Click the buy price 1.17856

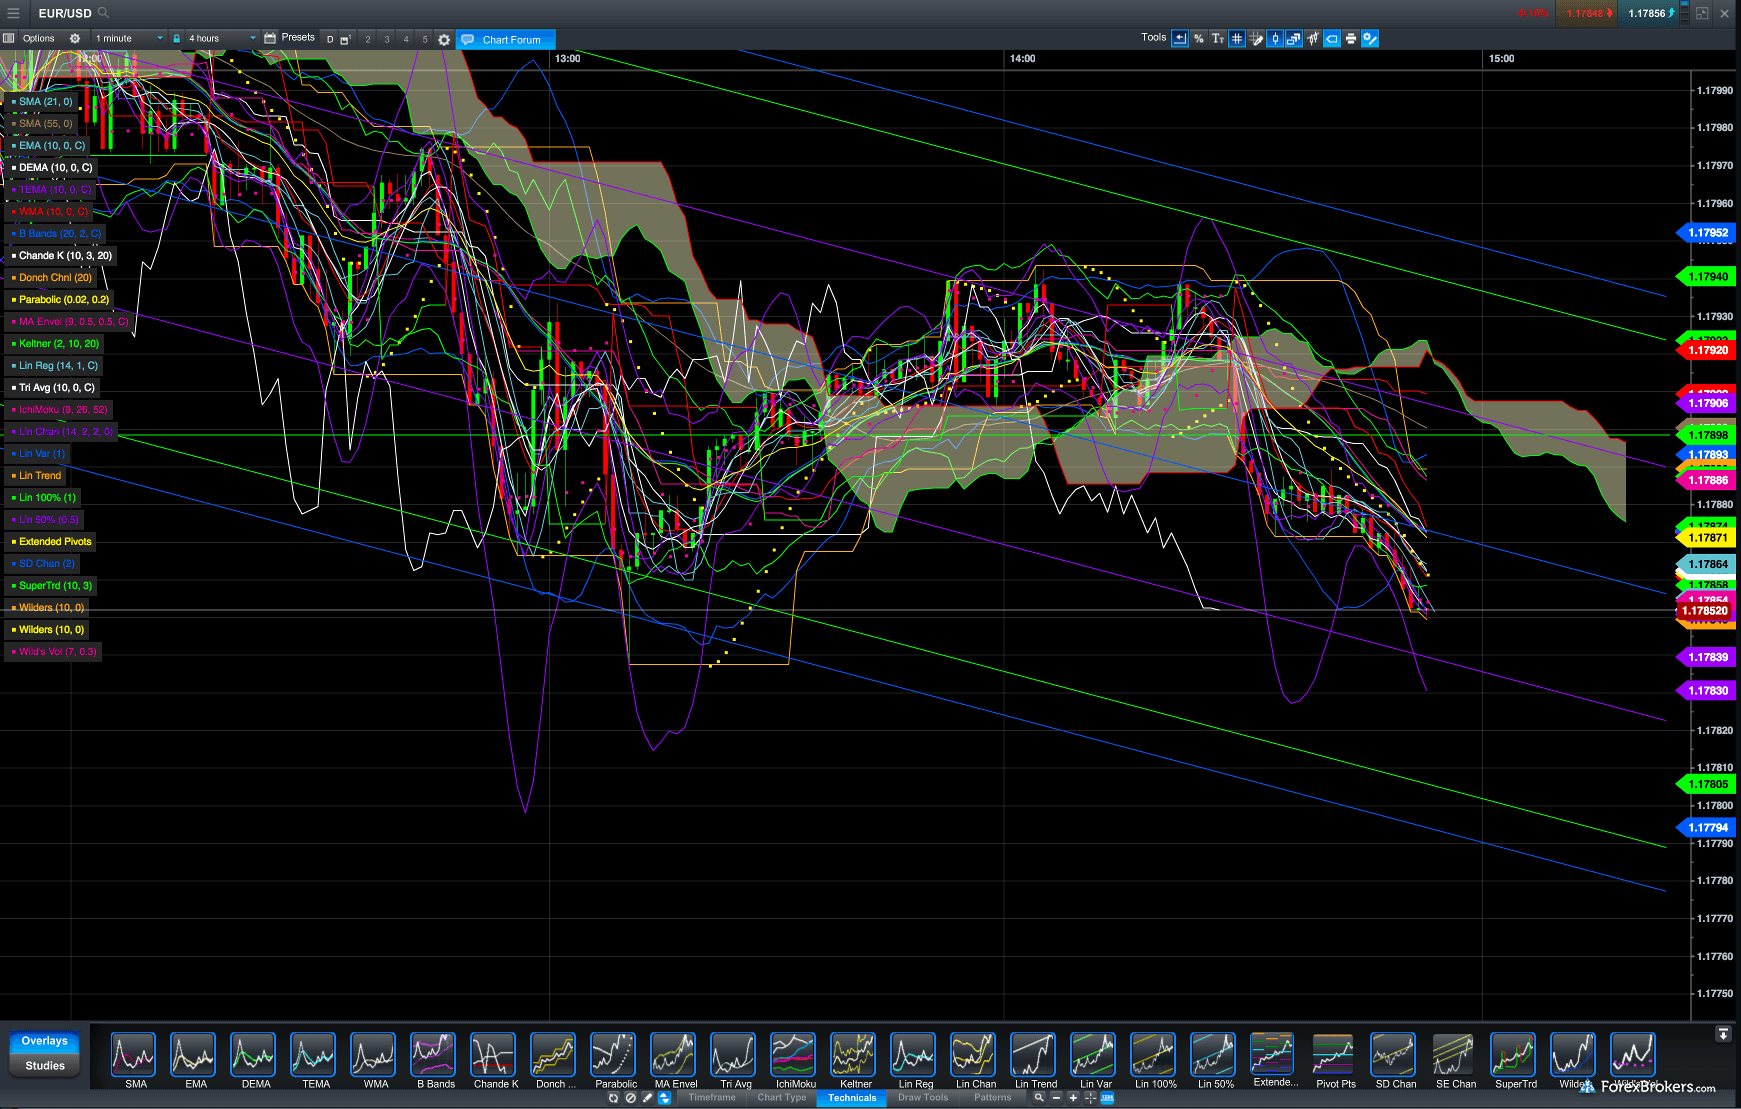pos(1650,13)
